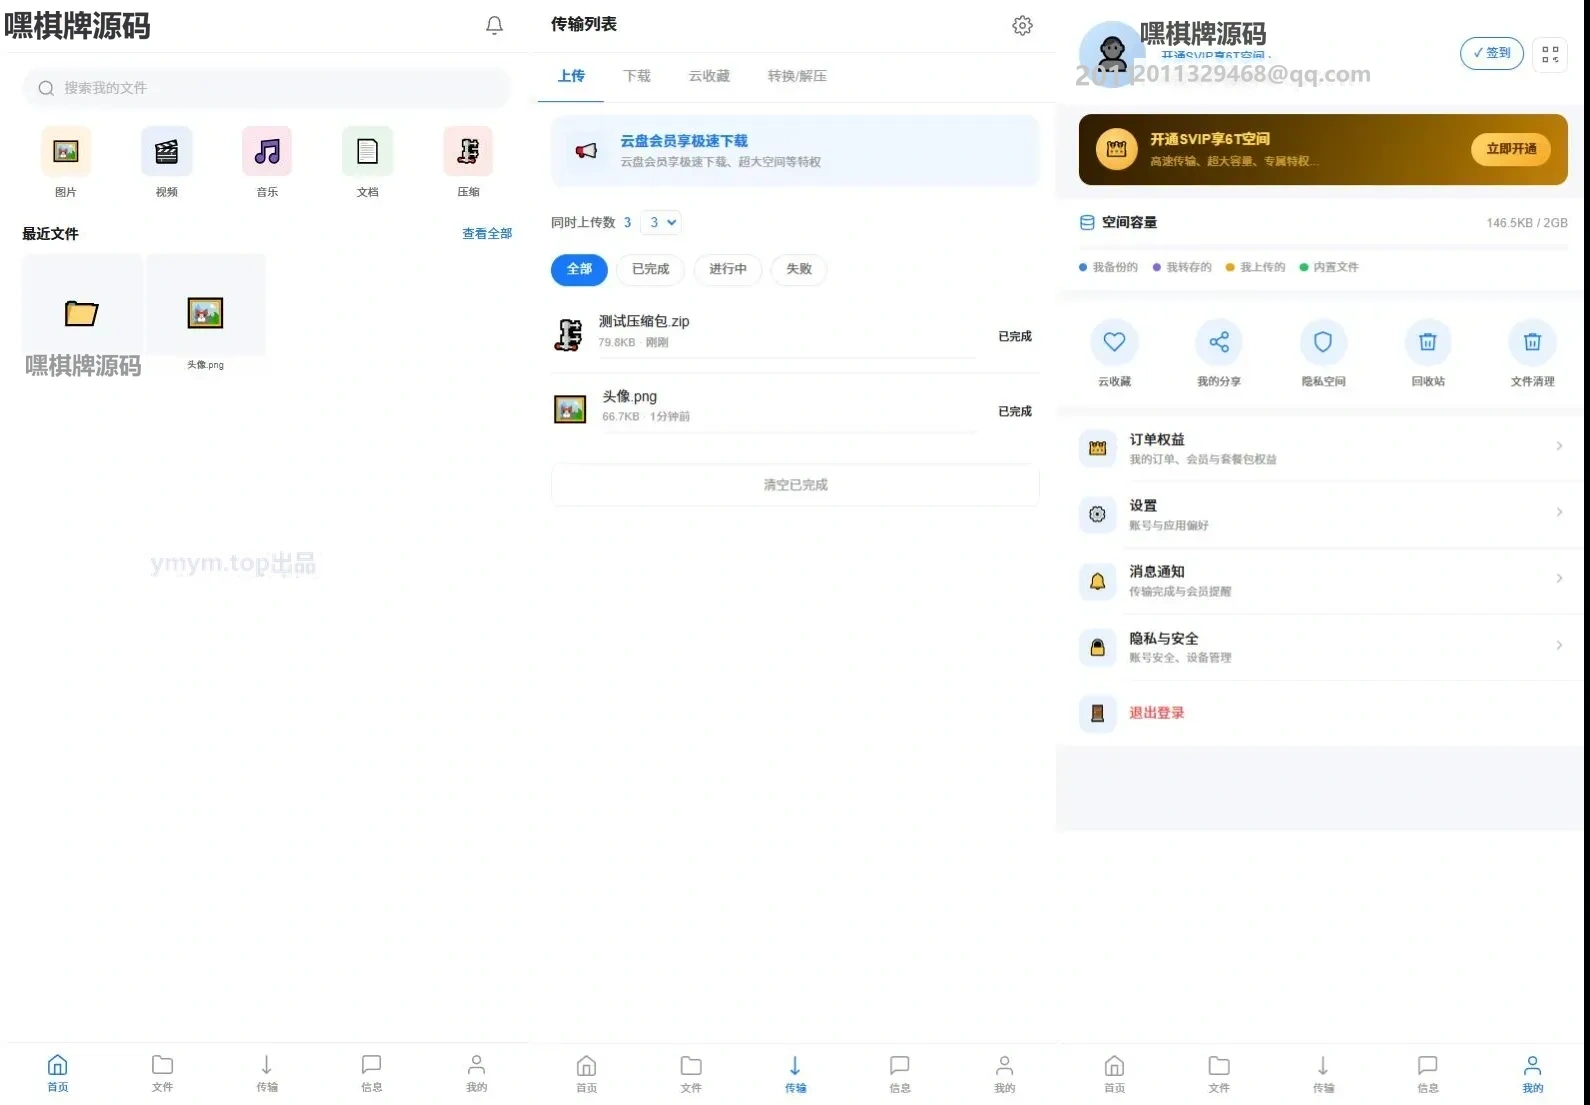The image size is (1590, 1105).
Task: Expand the 订单权益 row chevron
Action: (1559, 446)
